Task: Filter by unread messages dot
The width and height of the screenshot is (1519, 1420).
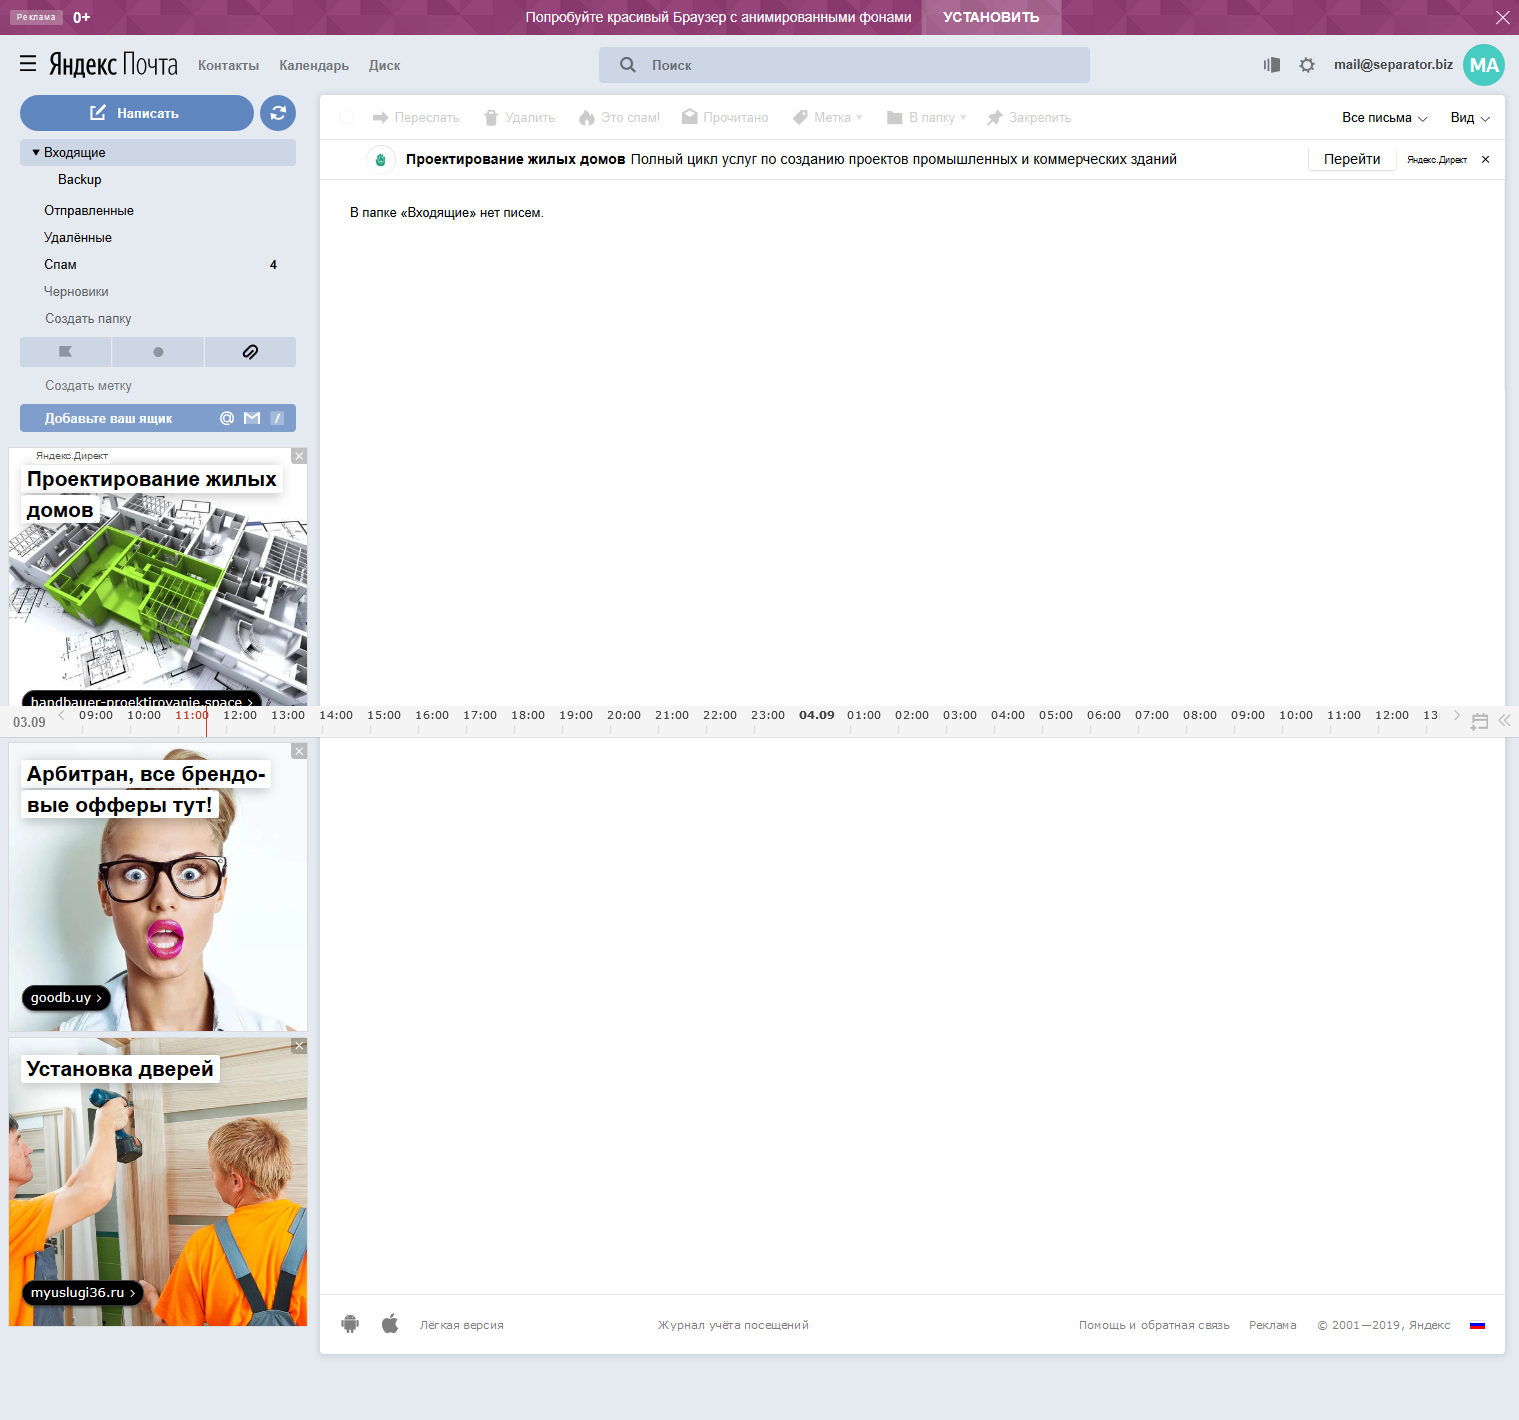Action: [158, 352]
